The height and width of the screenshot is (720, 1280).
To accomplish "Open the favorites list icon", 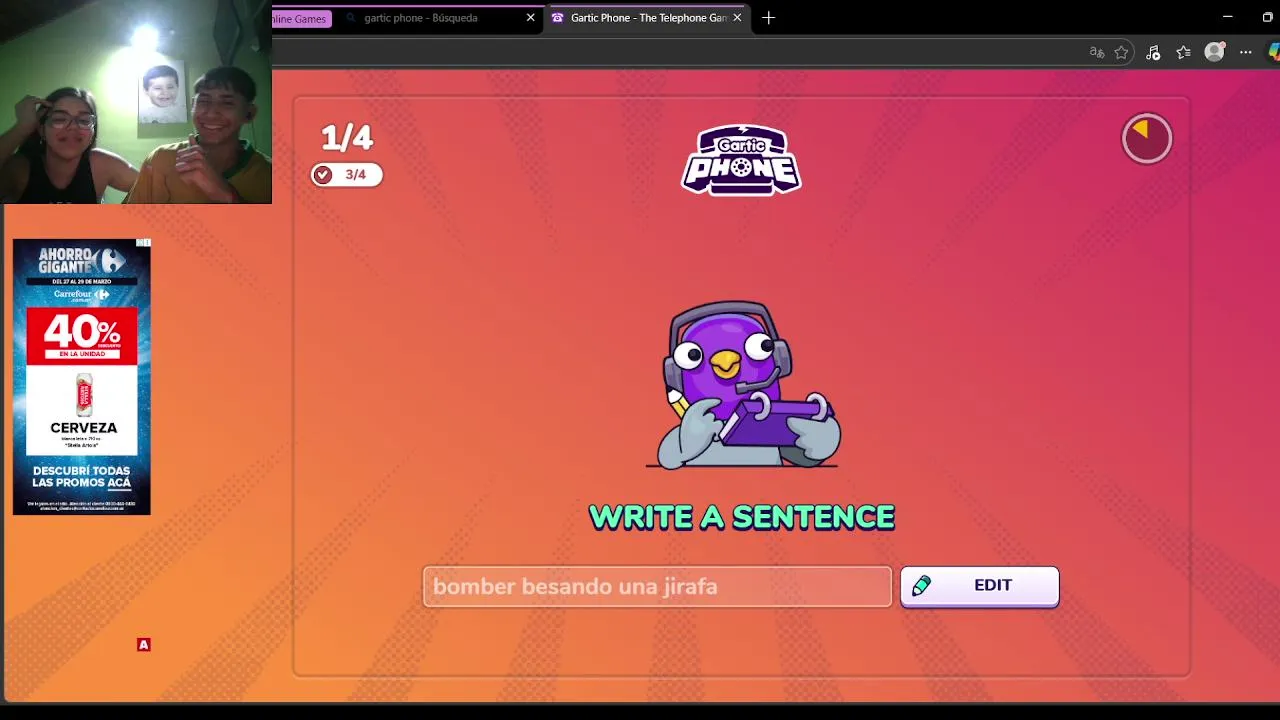I will (1184, 53).
